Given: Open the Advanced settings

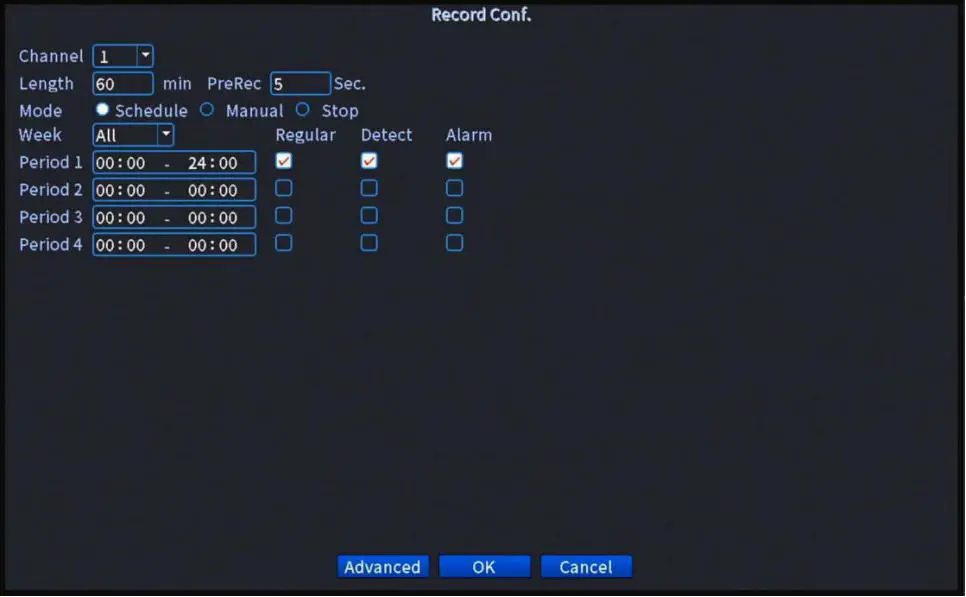Looking at the screenshot, I should (x=383, y=566).
